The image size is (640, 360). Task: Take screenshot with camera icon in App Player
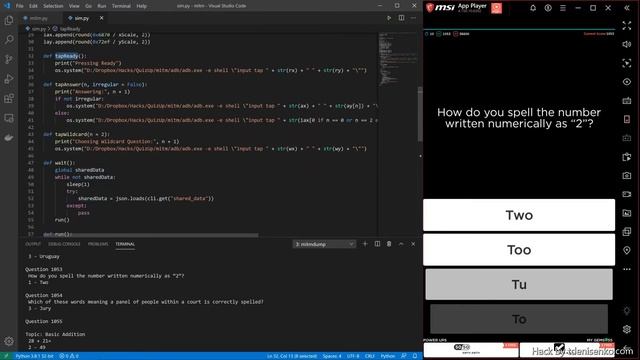tap(627, 176)
